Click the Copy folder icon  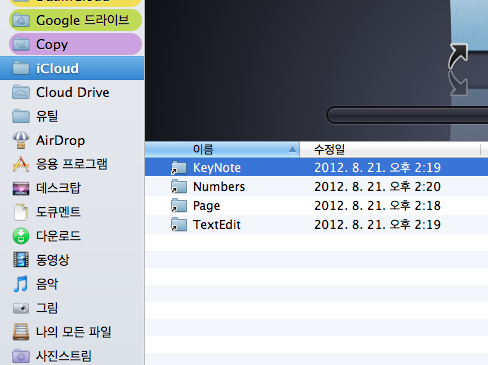21,45
